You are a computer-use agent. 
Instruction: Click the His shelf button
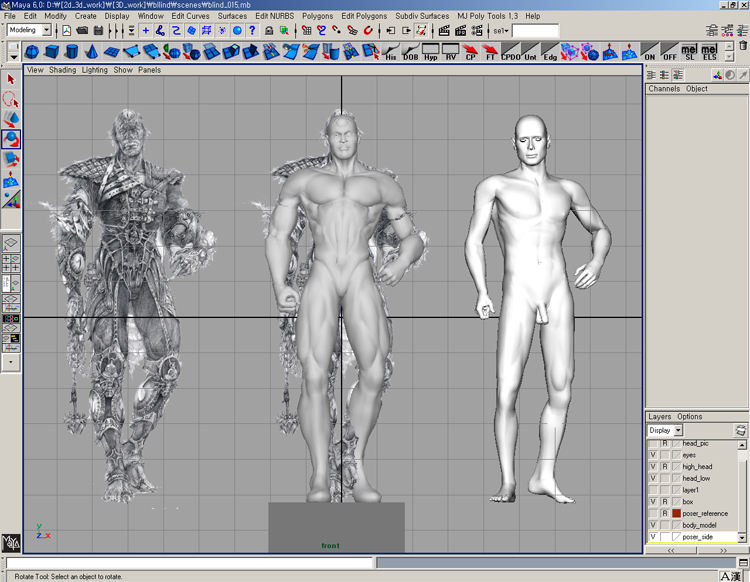(391, 52)
